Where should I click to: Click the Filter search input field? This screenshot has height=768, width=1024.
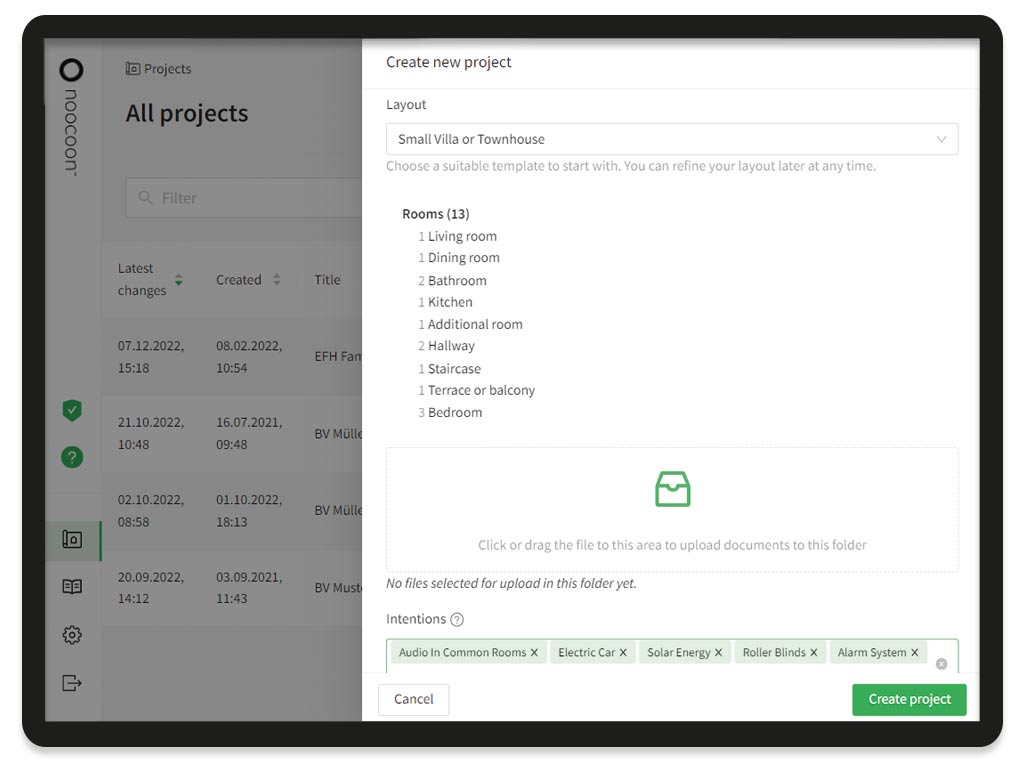coord(250,198)
